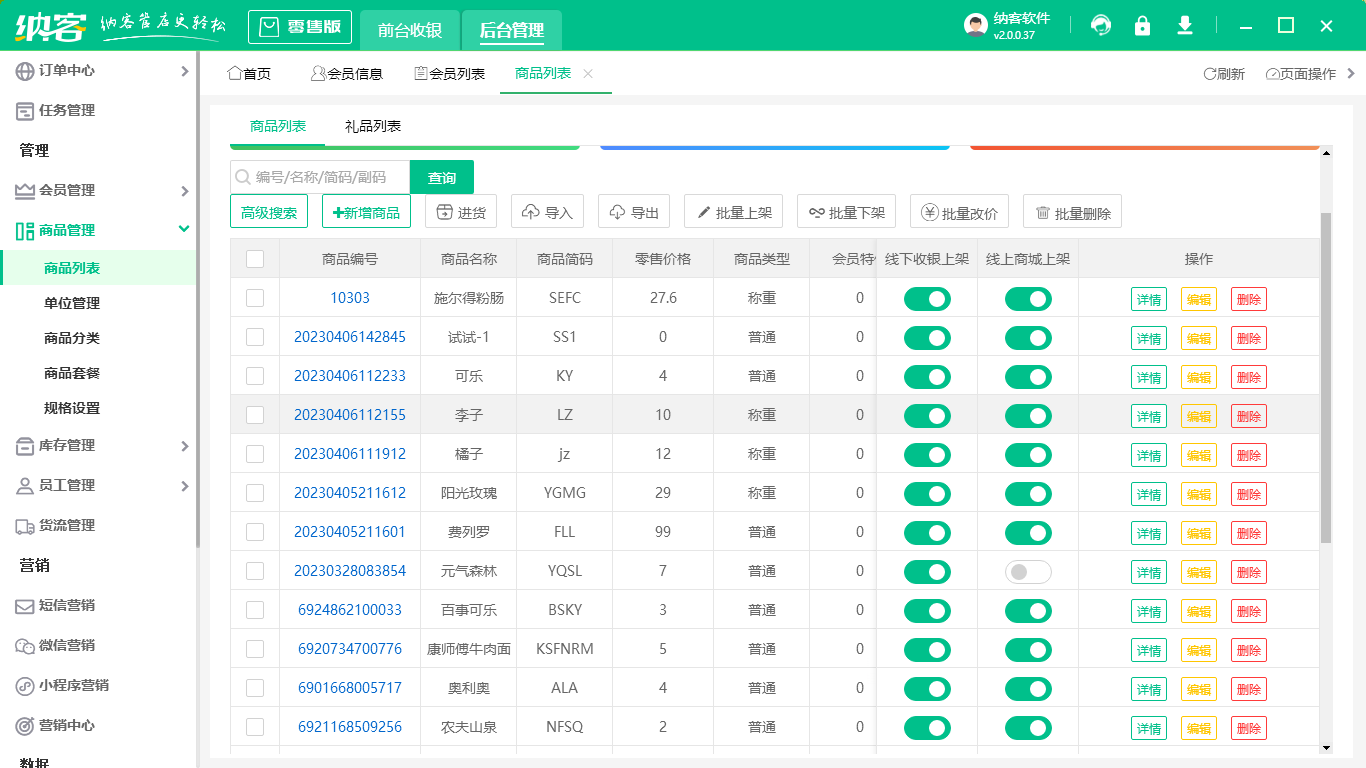This screenshot has width=1366, height=768.
Task: Open the 进货 (purchase) tool
Action: point(461,211)
